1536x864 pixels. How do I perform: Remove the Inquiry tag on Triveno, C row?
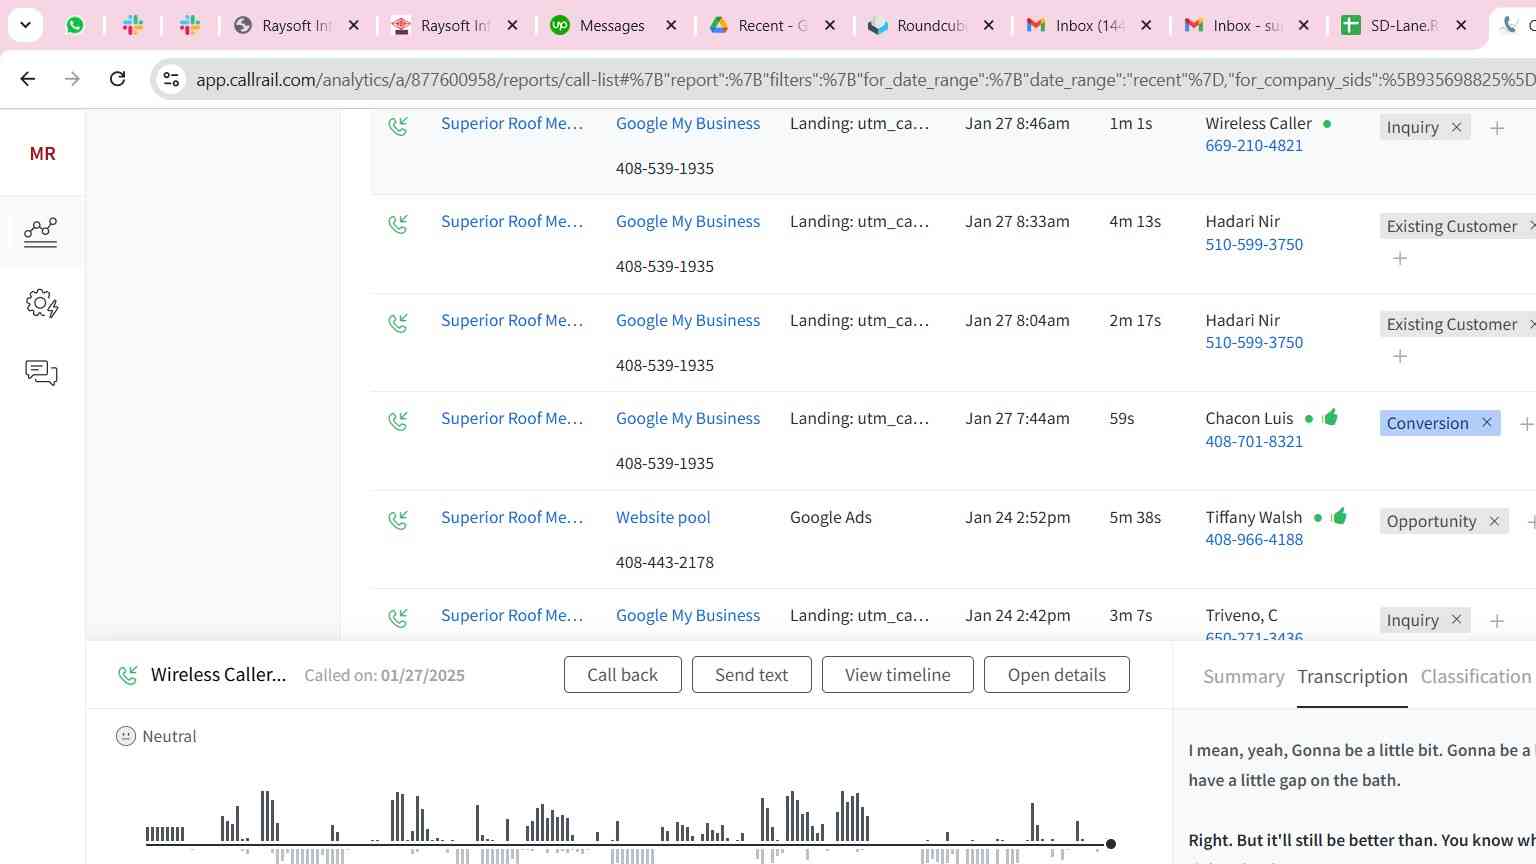pyautogui.click(x=1456, y=620)
